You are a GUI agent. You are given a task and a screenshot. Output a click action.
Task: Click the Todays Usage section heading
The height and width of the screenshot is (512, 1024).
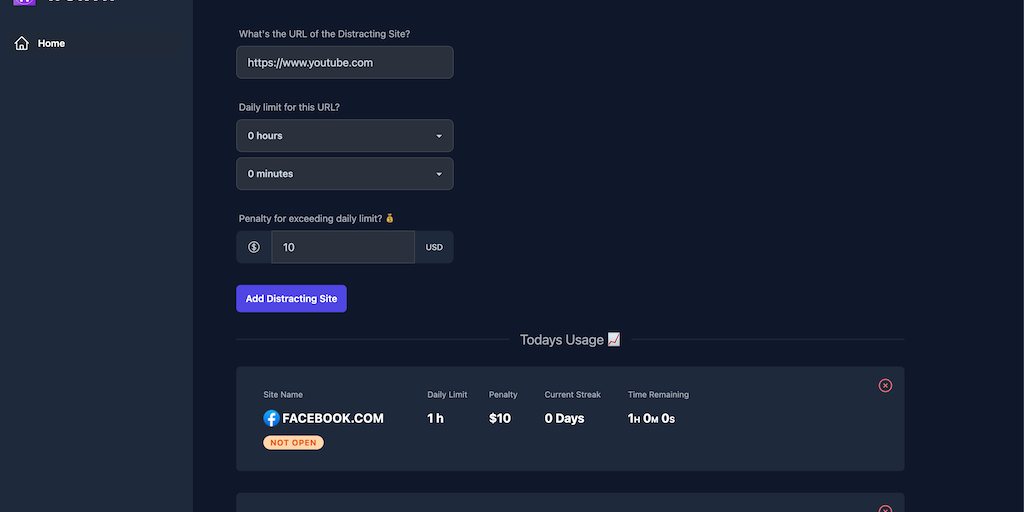pos(561,340)
